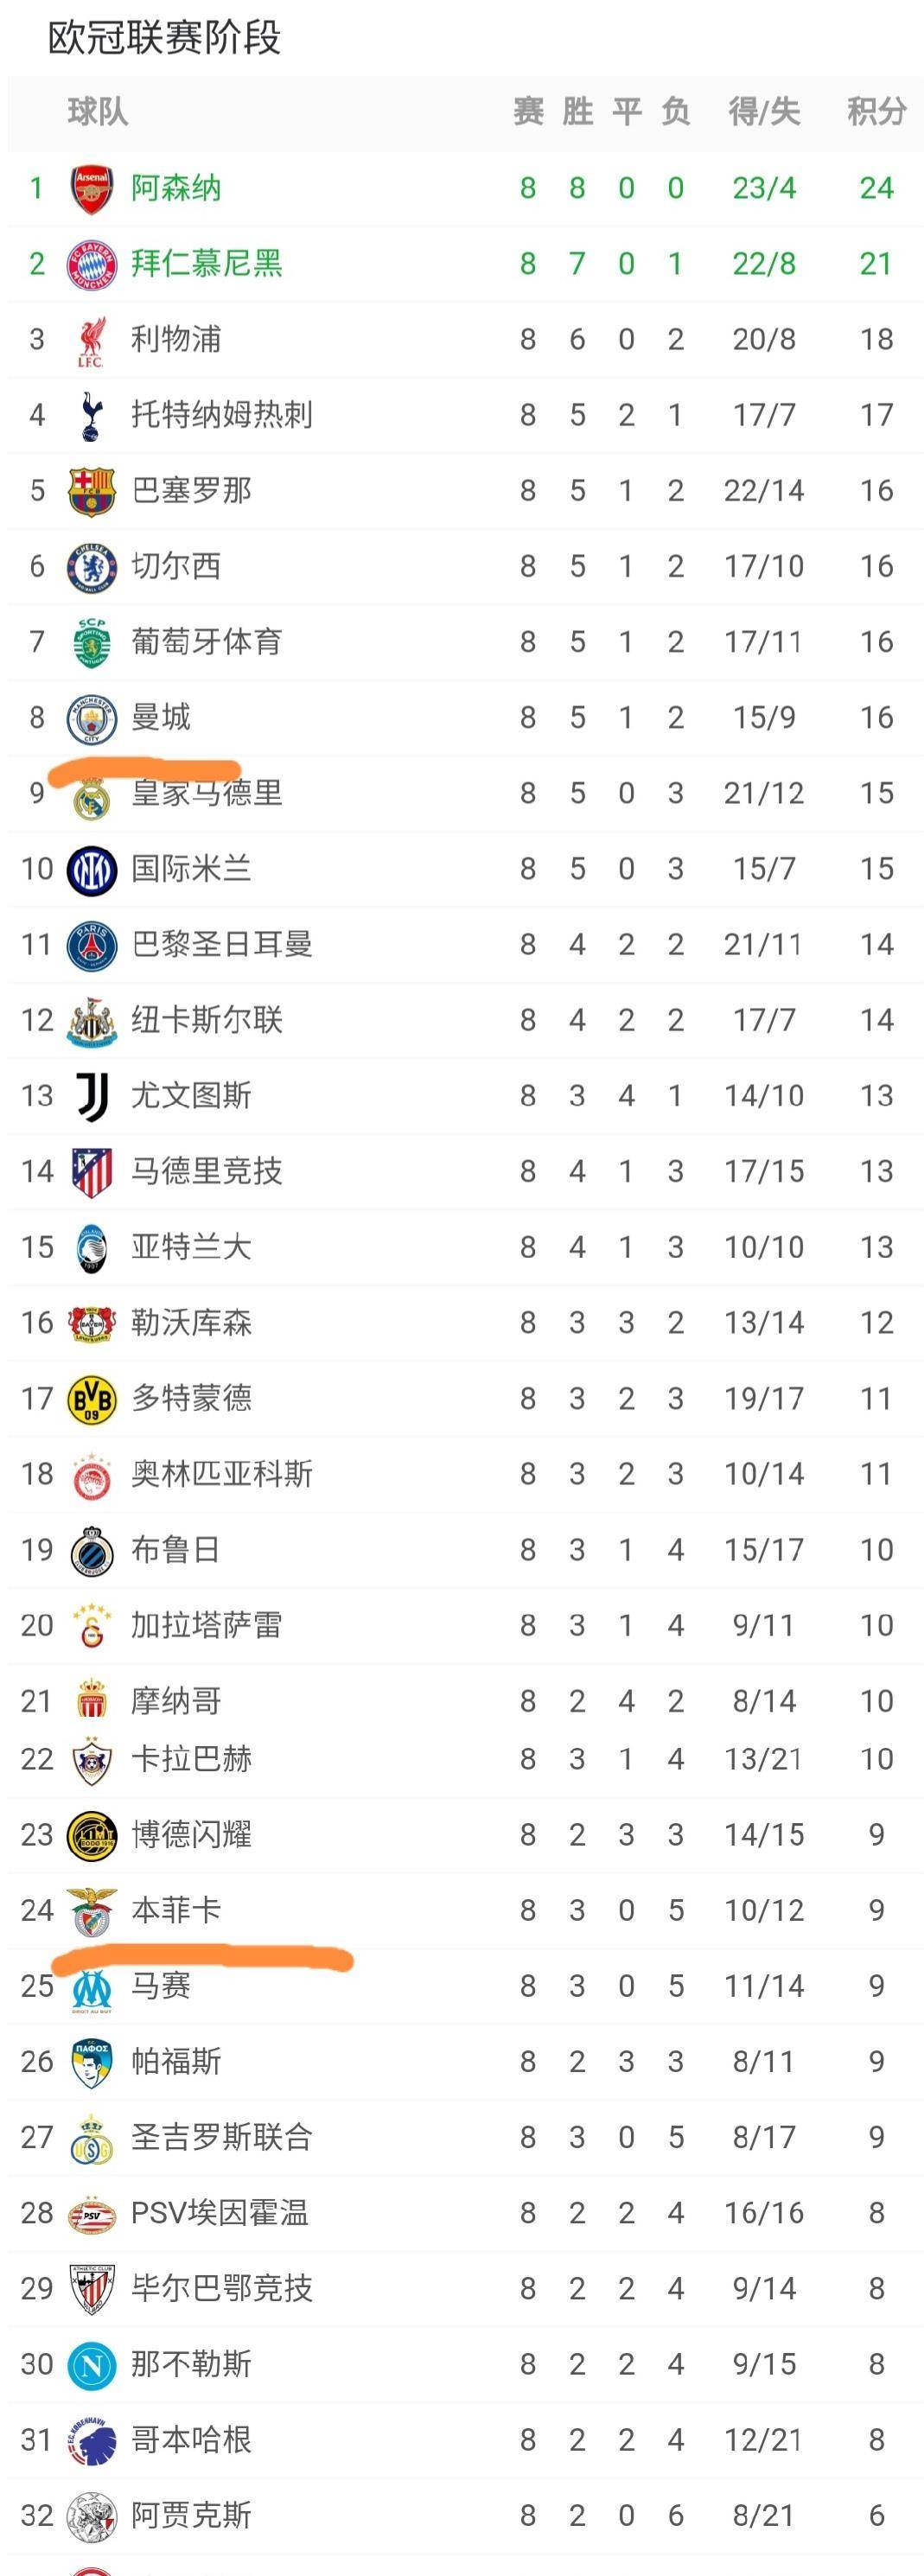Tap the Bayern Munich logo
The height and width of the screenshot is (2576, 924).
pyautogui.click(x=91, y=264)
